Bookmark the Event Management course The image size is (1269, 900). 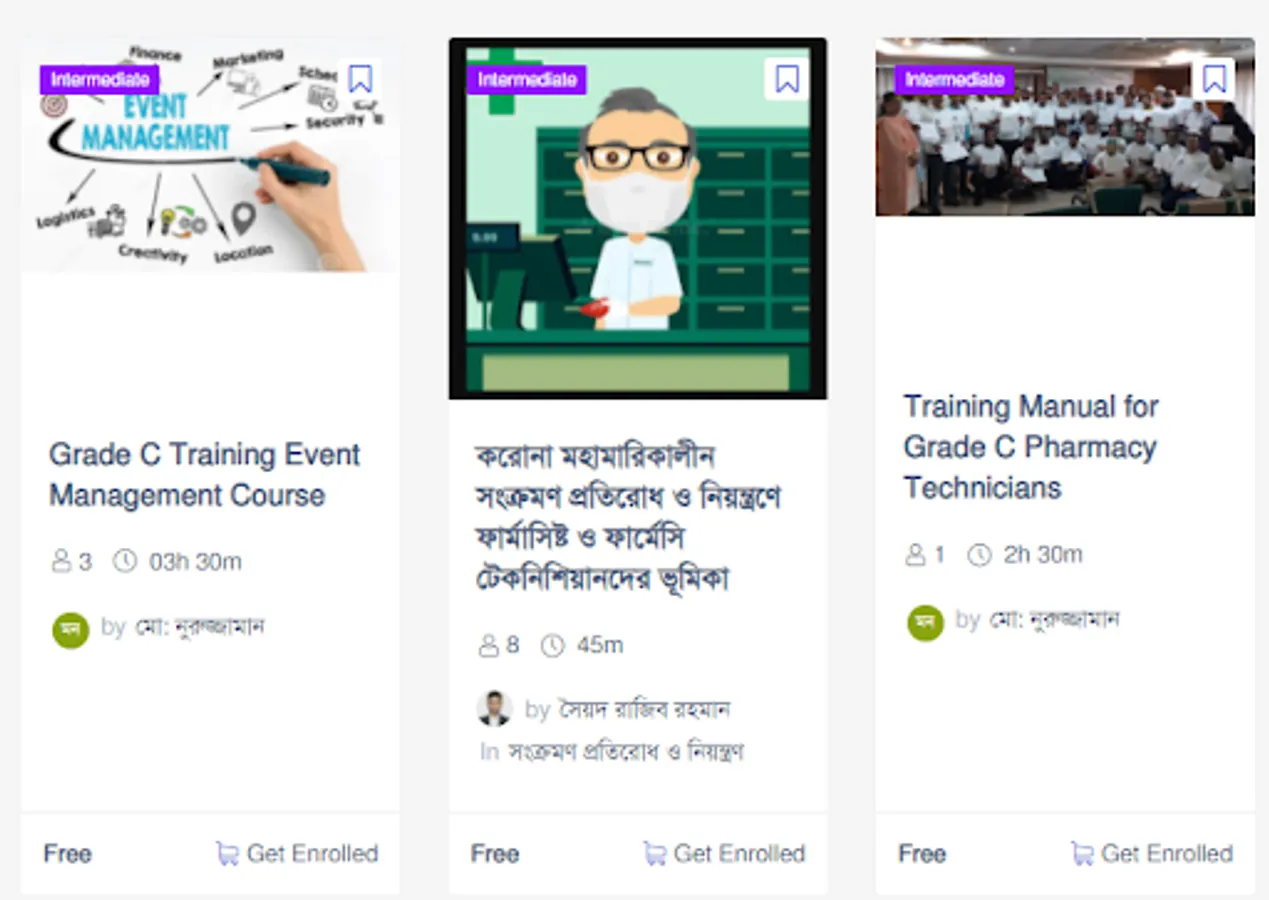coord(360,79)
